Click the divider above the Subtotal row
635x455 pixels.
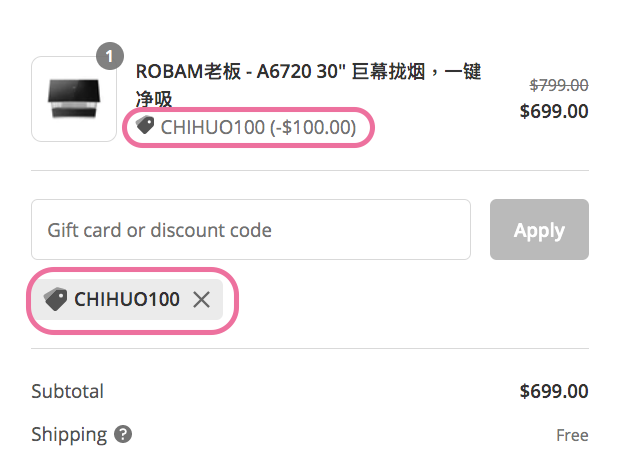pos(310,348)
